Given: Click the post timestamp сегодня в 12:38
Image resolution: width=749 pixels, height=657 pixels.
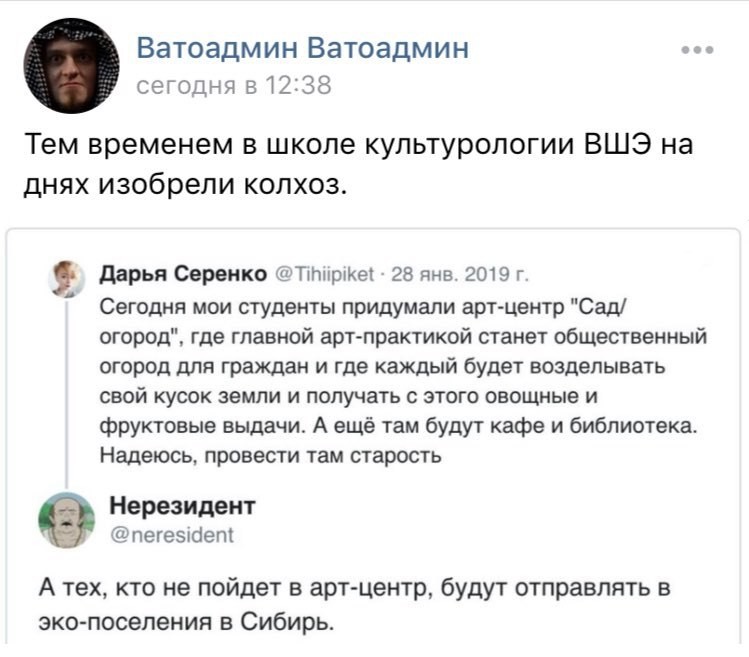Looking at the screenshot, I should coord(233,86).
